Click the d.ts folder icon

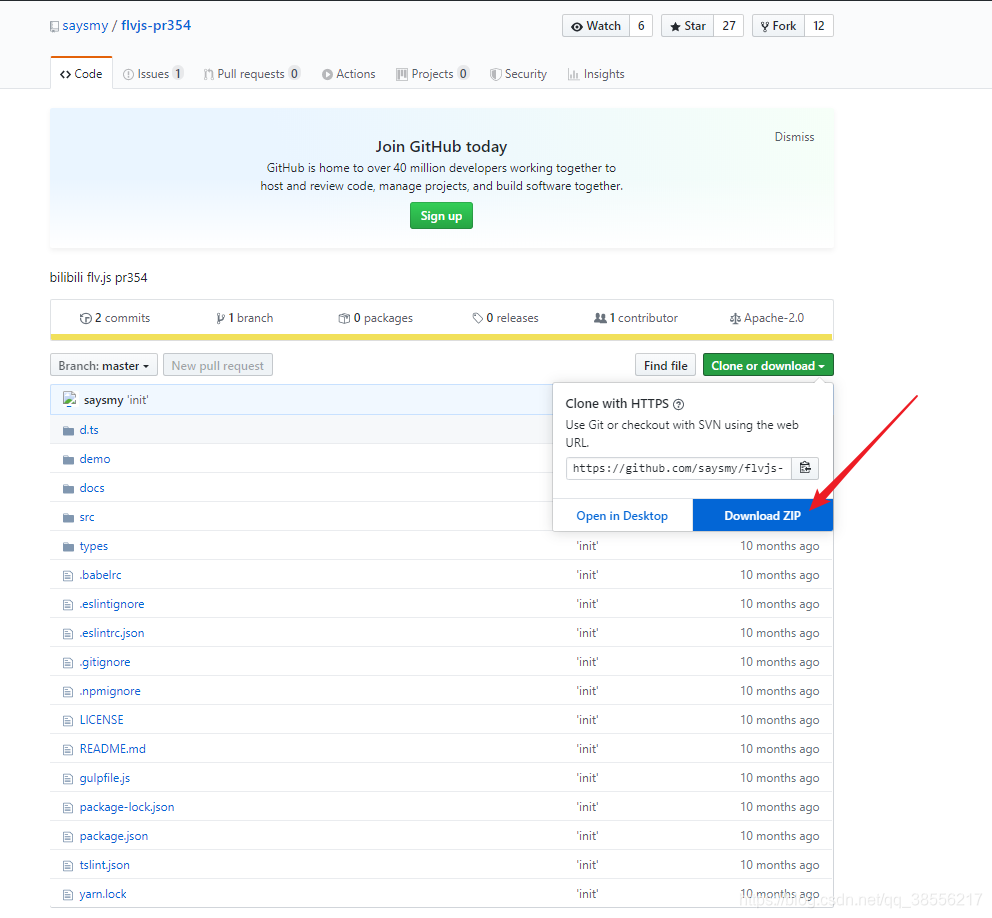68,431
